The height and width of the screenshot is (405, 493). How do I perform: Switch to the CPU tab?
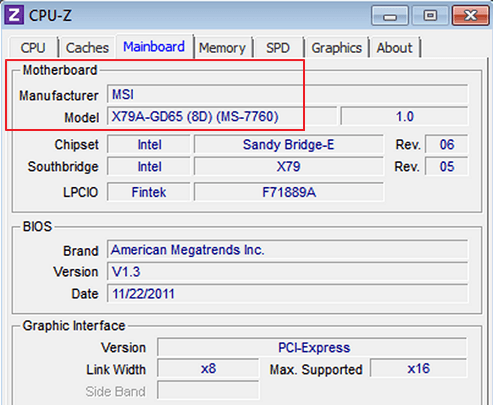(33, 48)
